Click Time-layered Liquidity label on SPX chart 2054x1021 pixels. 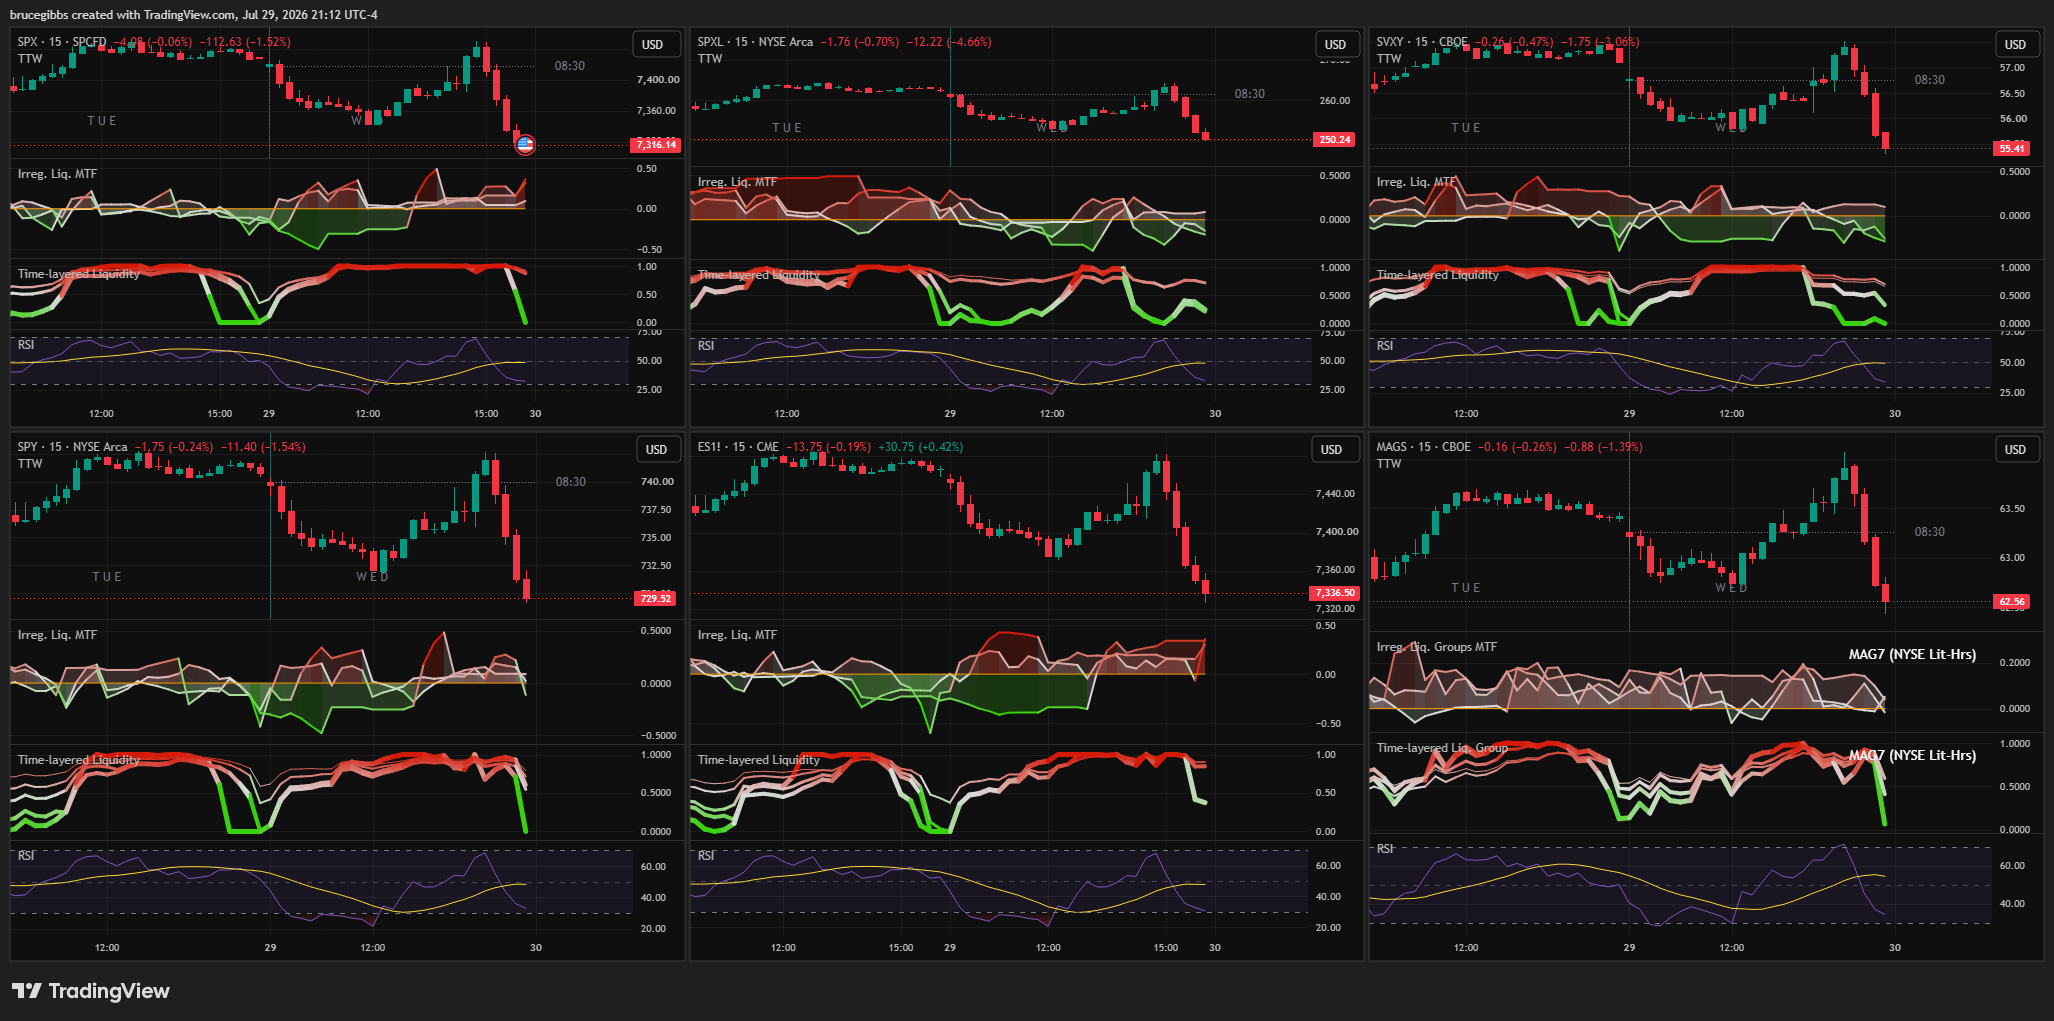[x=78, y=274]
